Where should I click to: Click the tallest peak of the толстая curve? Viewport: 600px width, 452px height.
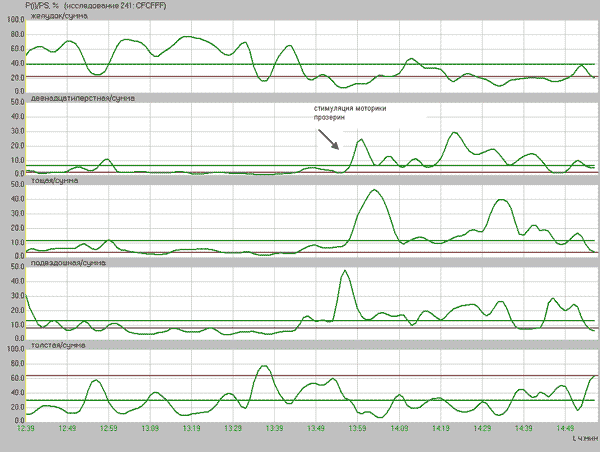pos(264,366)
